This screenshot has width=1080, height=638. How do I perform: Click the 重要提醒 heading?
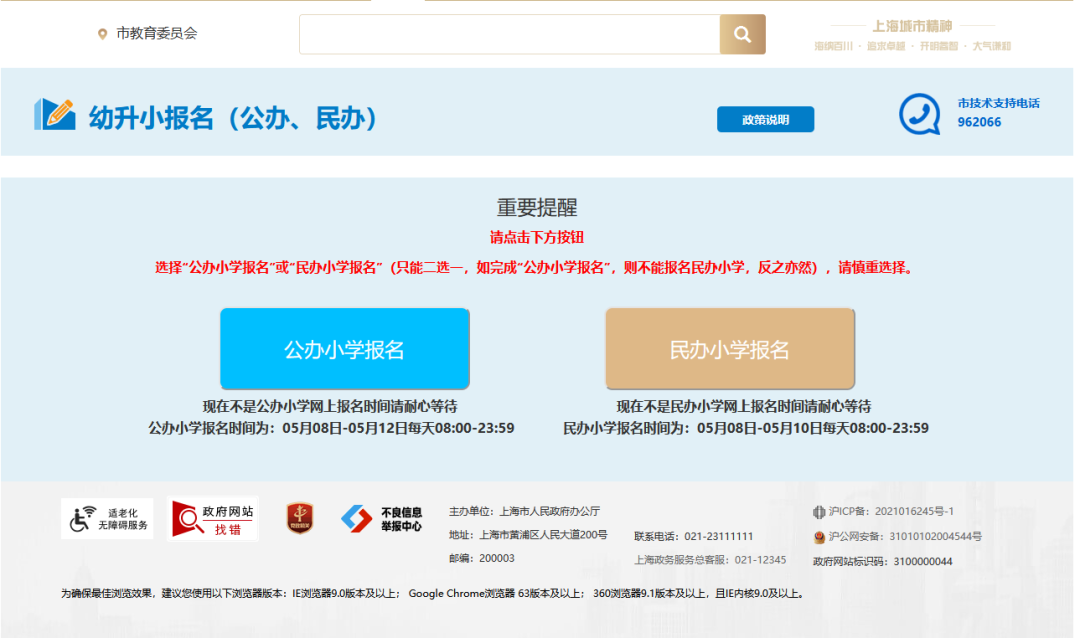click(x=537, y=207)
